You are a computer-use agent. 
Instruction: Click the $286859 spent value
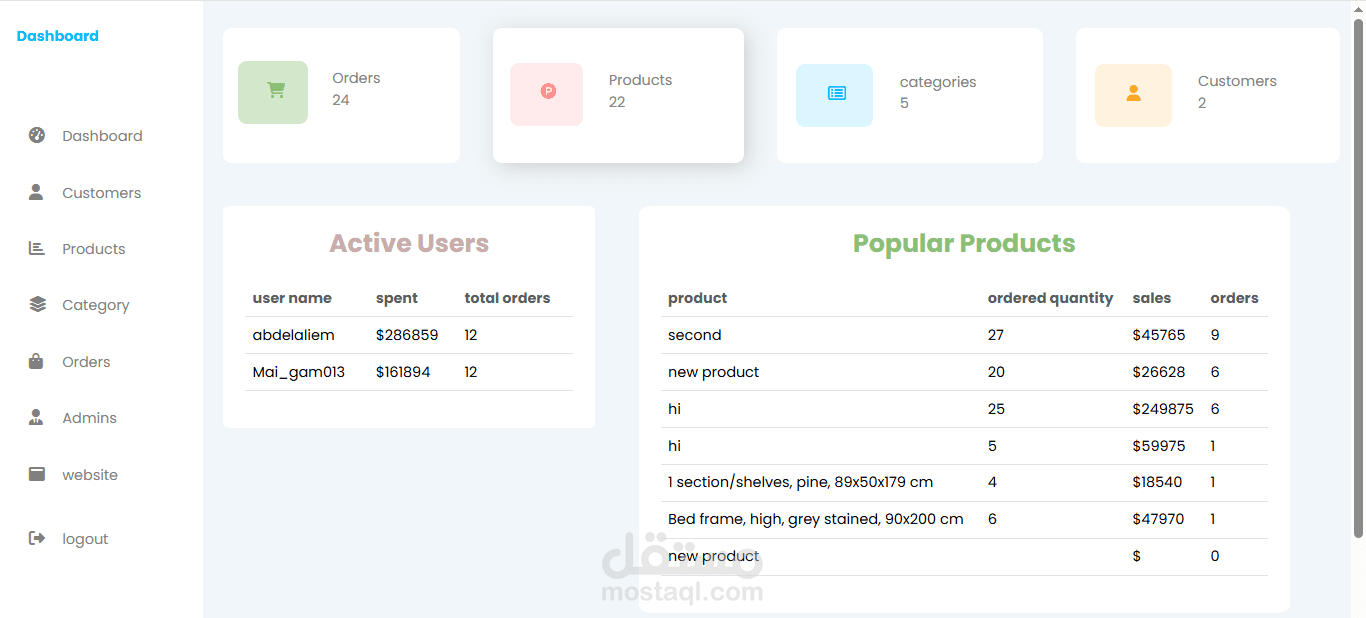point(407,335)
